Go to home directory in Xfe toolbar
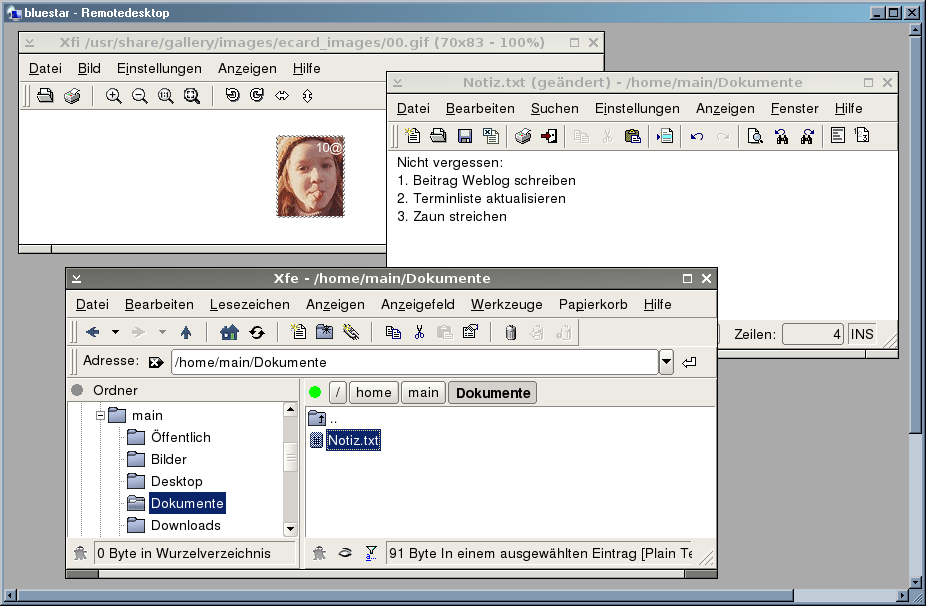This screenshot has width=926, height=606. (229, 332)
